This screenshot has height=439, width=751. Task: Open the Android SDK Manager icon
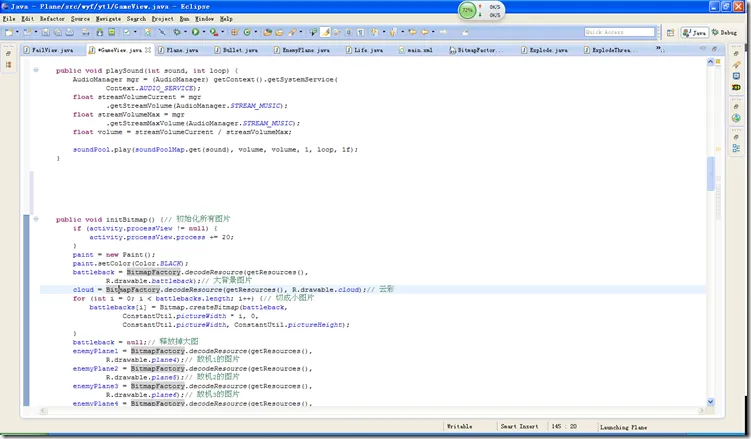click(100, 32)
